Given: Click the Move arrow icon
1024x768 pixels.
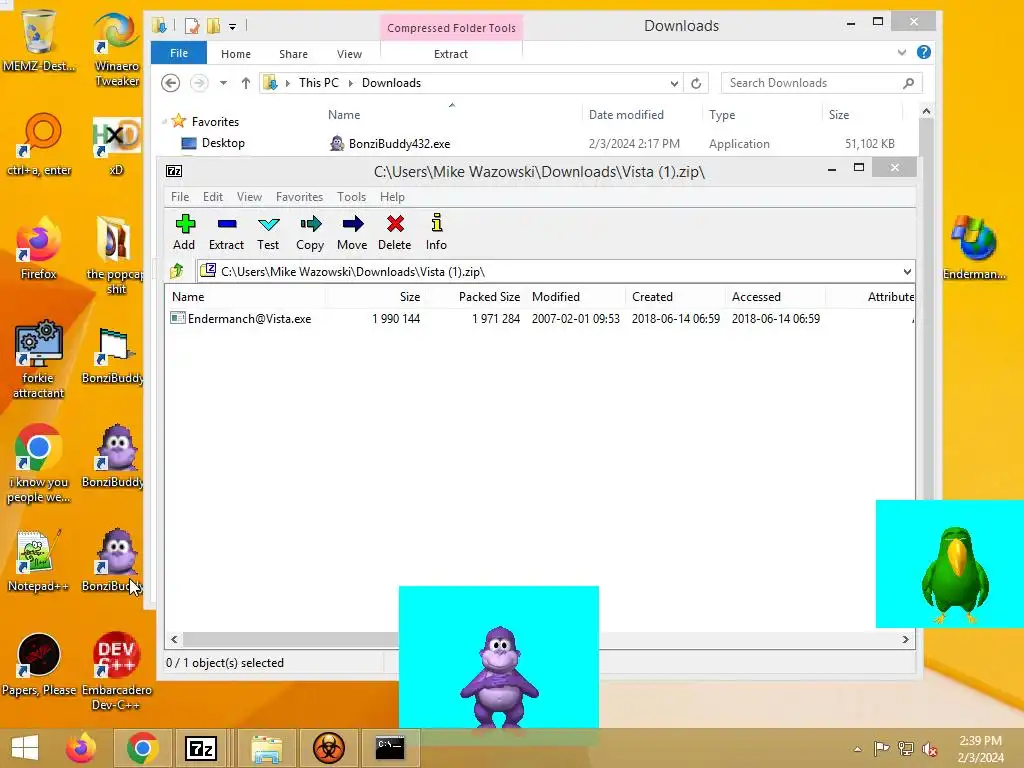Looking at the screenshot, I should [352, 232].
